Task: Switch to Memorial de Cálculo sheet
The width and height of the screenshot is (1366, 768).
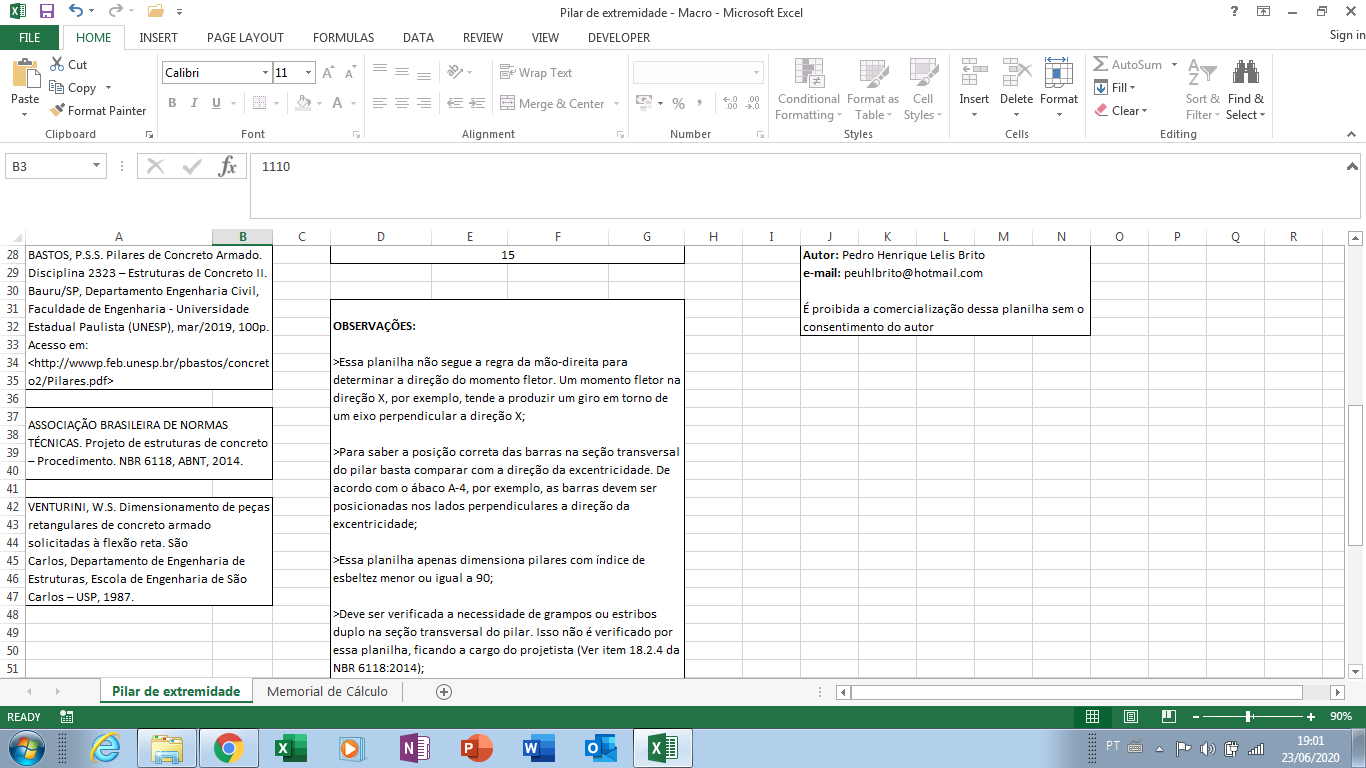Action: tap(327, 692)
